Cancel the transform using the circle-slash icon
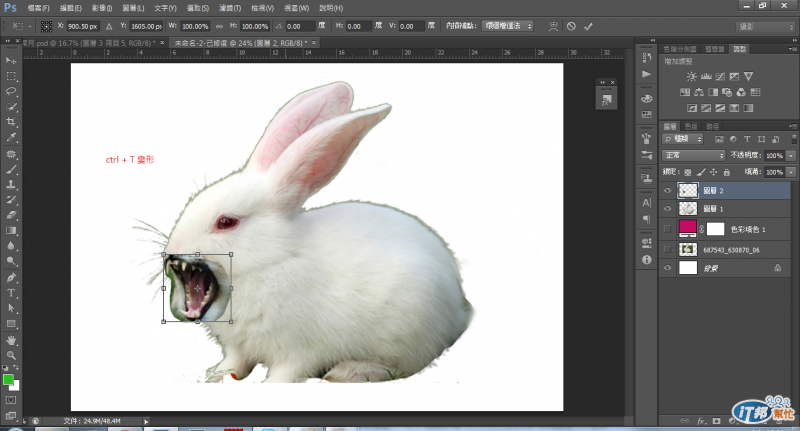800x431 pixels. [570, 26]
